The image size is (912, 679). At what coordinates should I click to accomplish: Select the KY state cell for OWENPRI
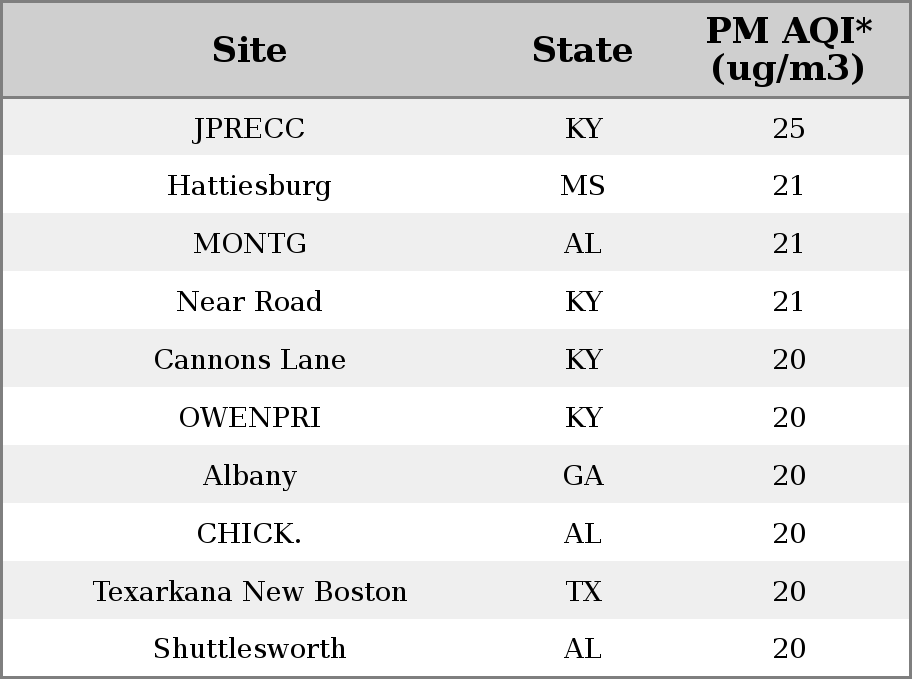click(583, 417)
